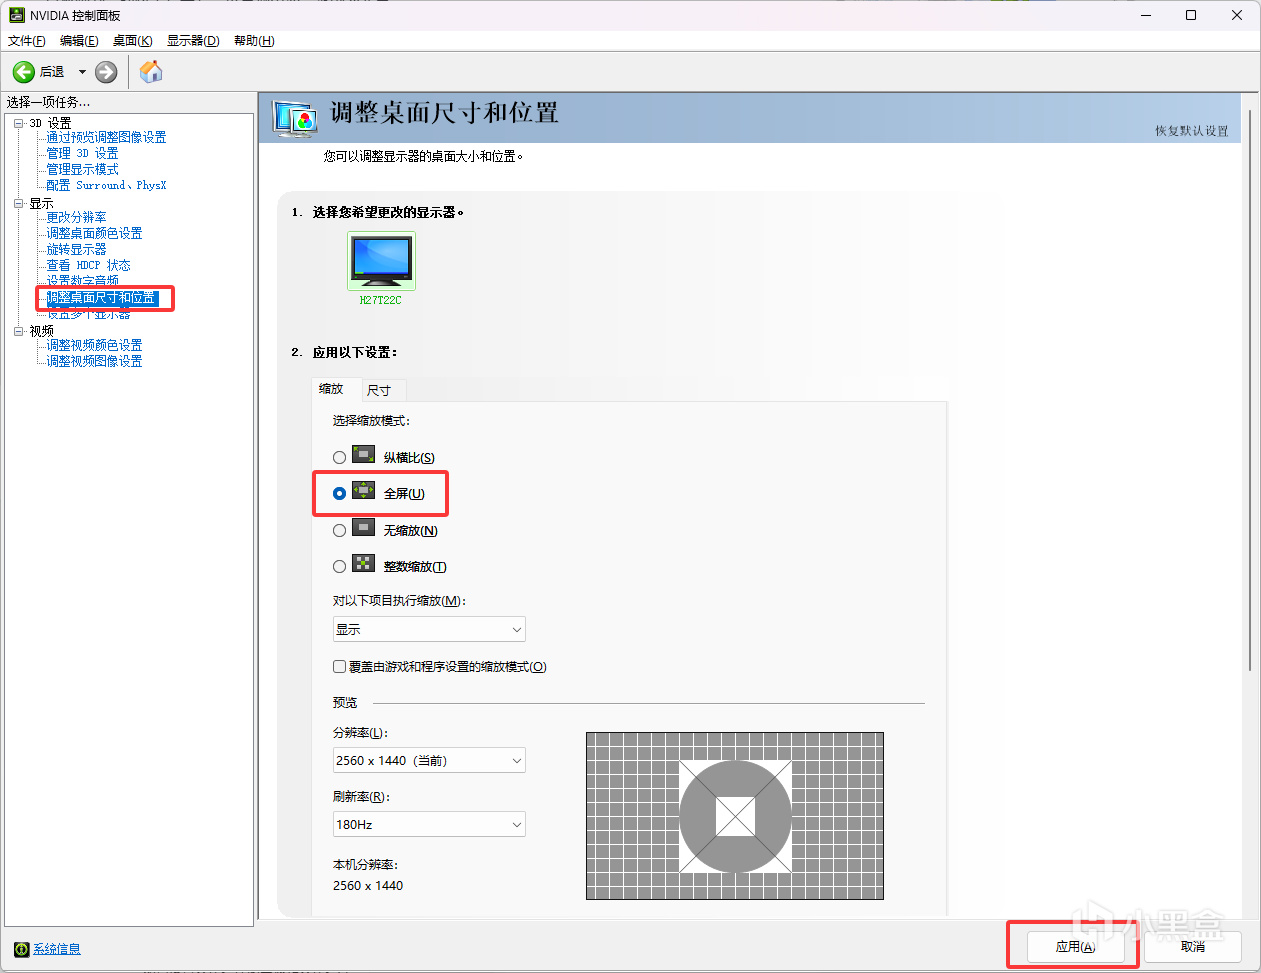Select the 整数缩放 radio button

339,566
